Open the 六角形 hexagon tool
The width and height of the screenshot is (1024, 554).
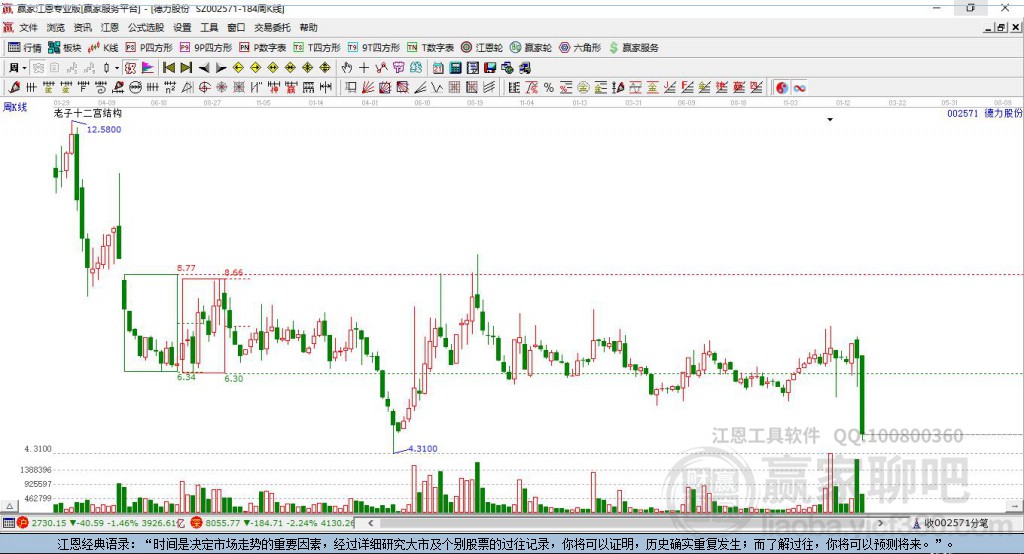[580, 48]
